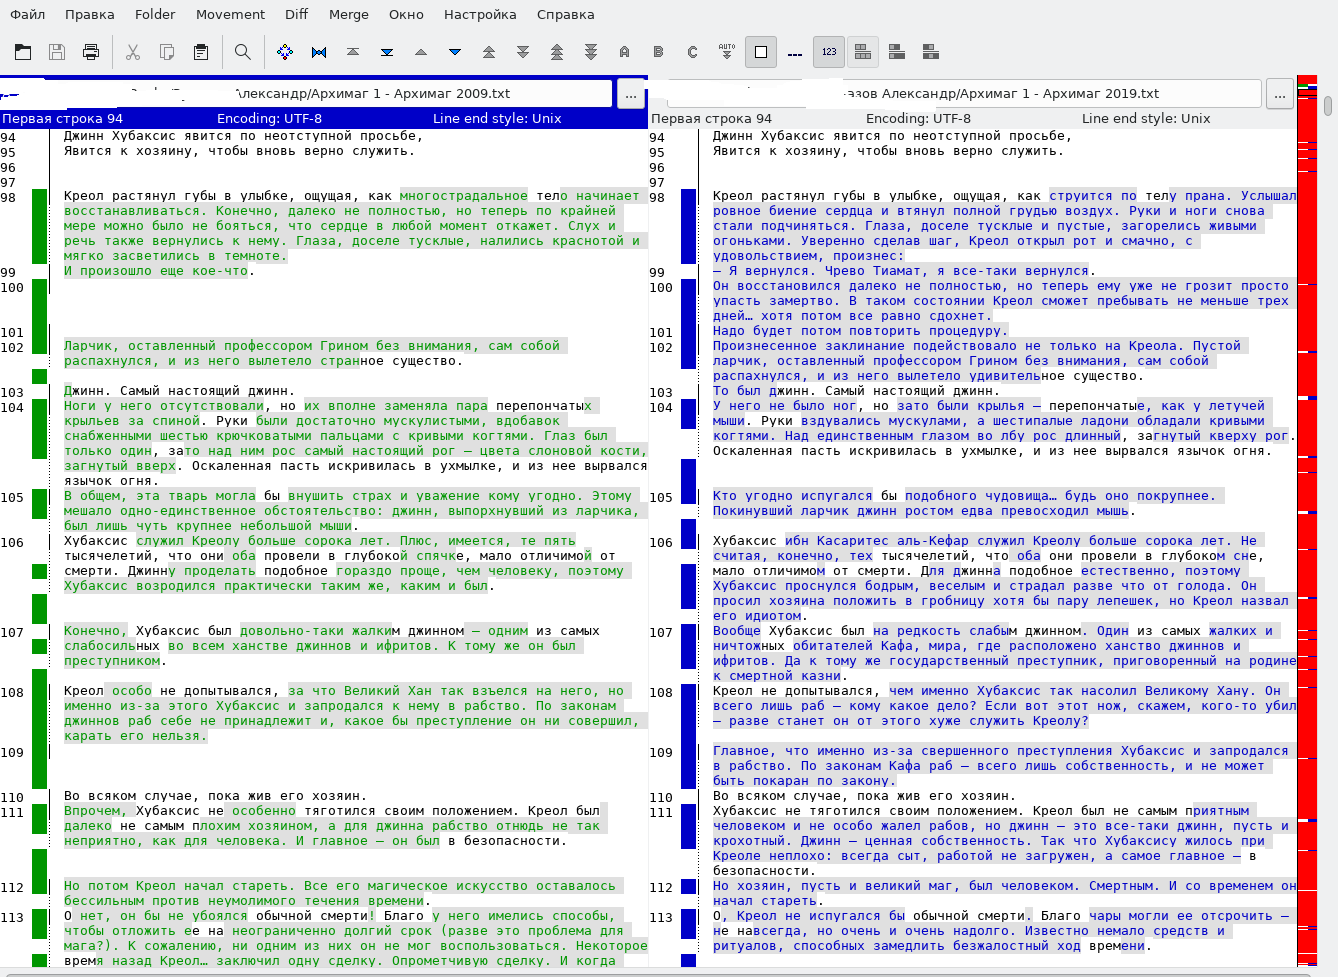
Task: Open encoding selector of left pane
Action: click(269, 118)
